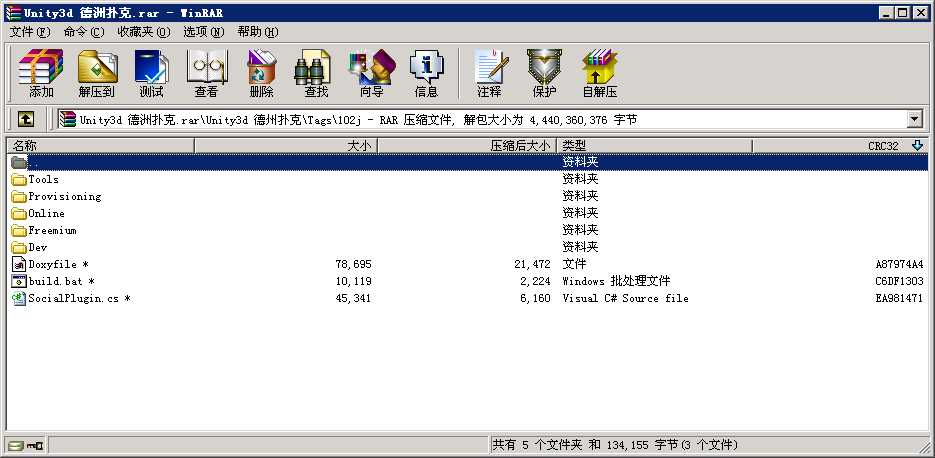Click the 添加 (Add) toolbar icon

pyautogui.click(x=41, y=73)
